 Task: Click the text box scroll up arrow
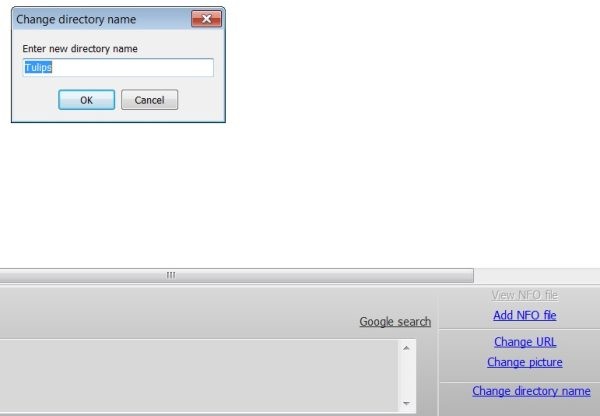pos(406,349)
